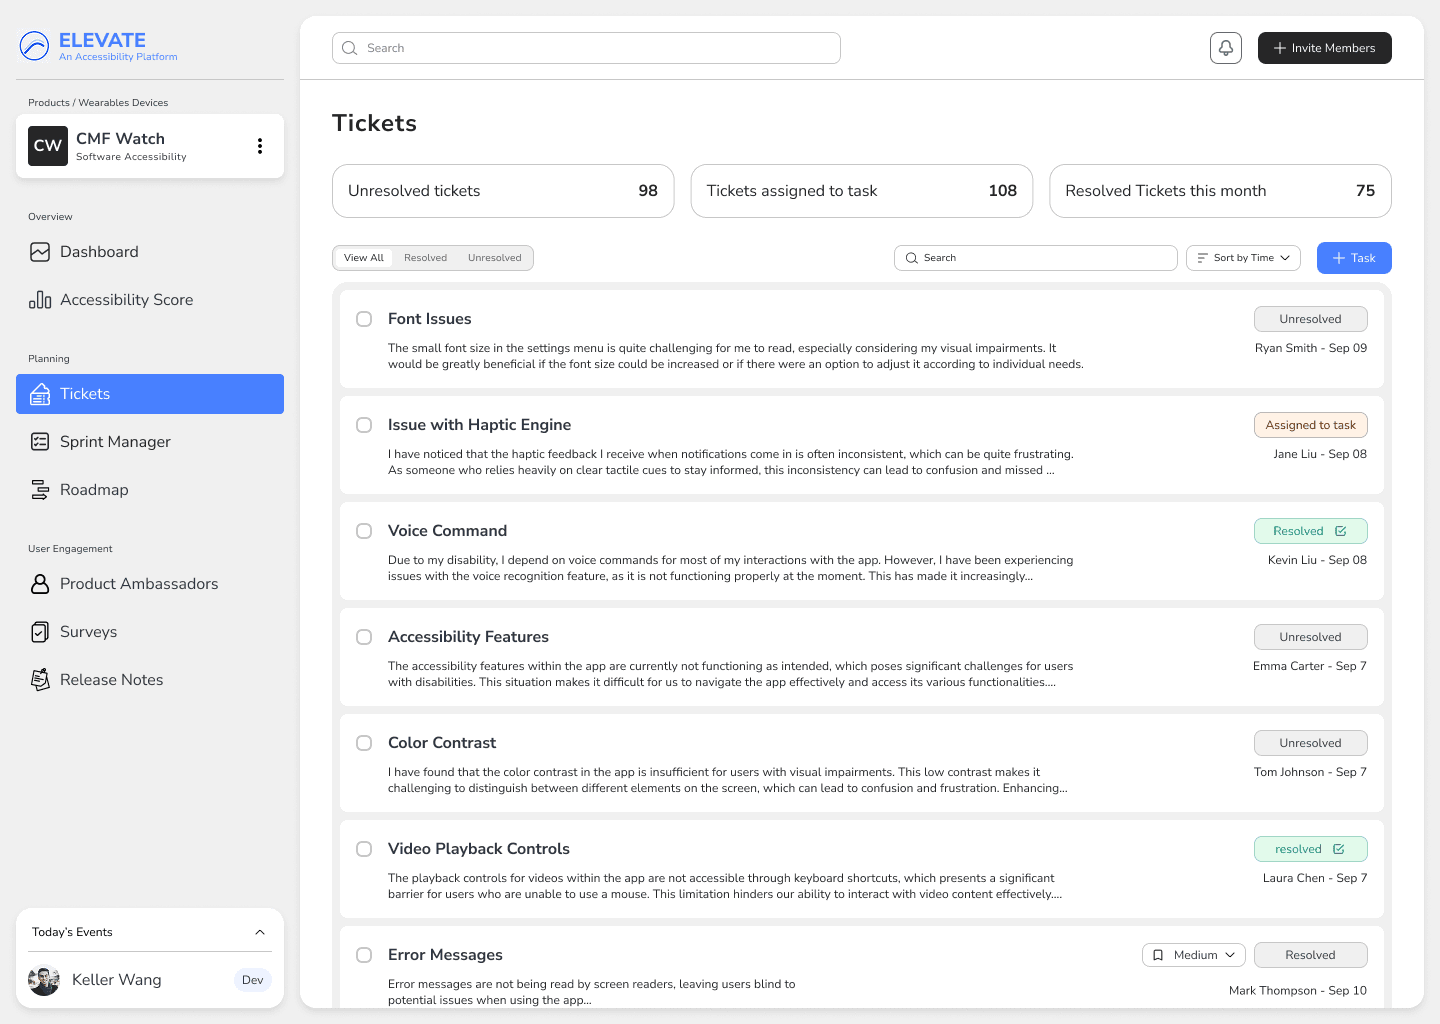1440x1024 pixels.
Task: Open CMF Watch three-dot options menu
Action: [x=260, y=146]
